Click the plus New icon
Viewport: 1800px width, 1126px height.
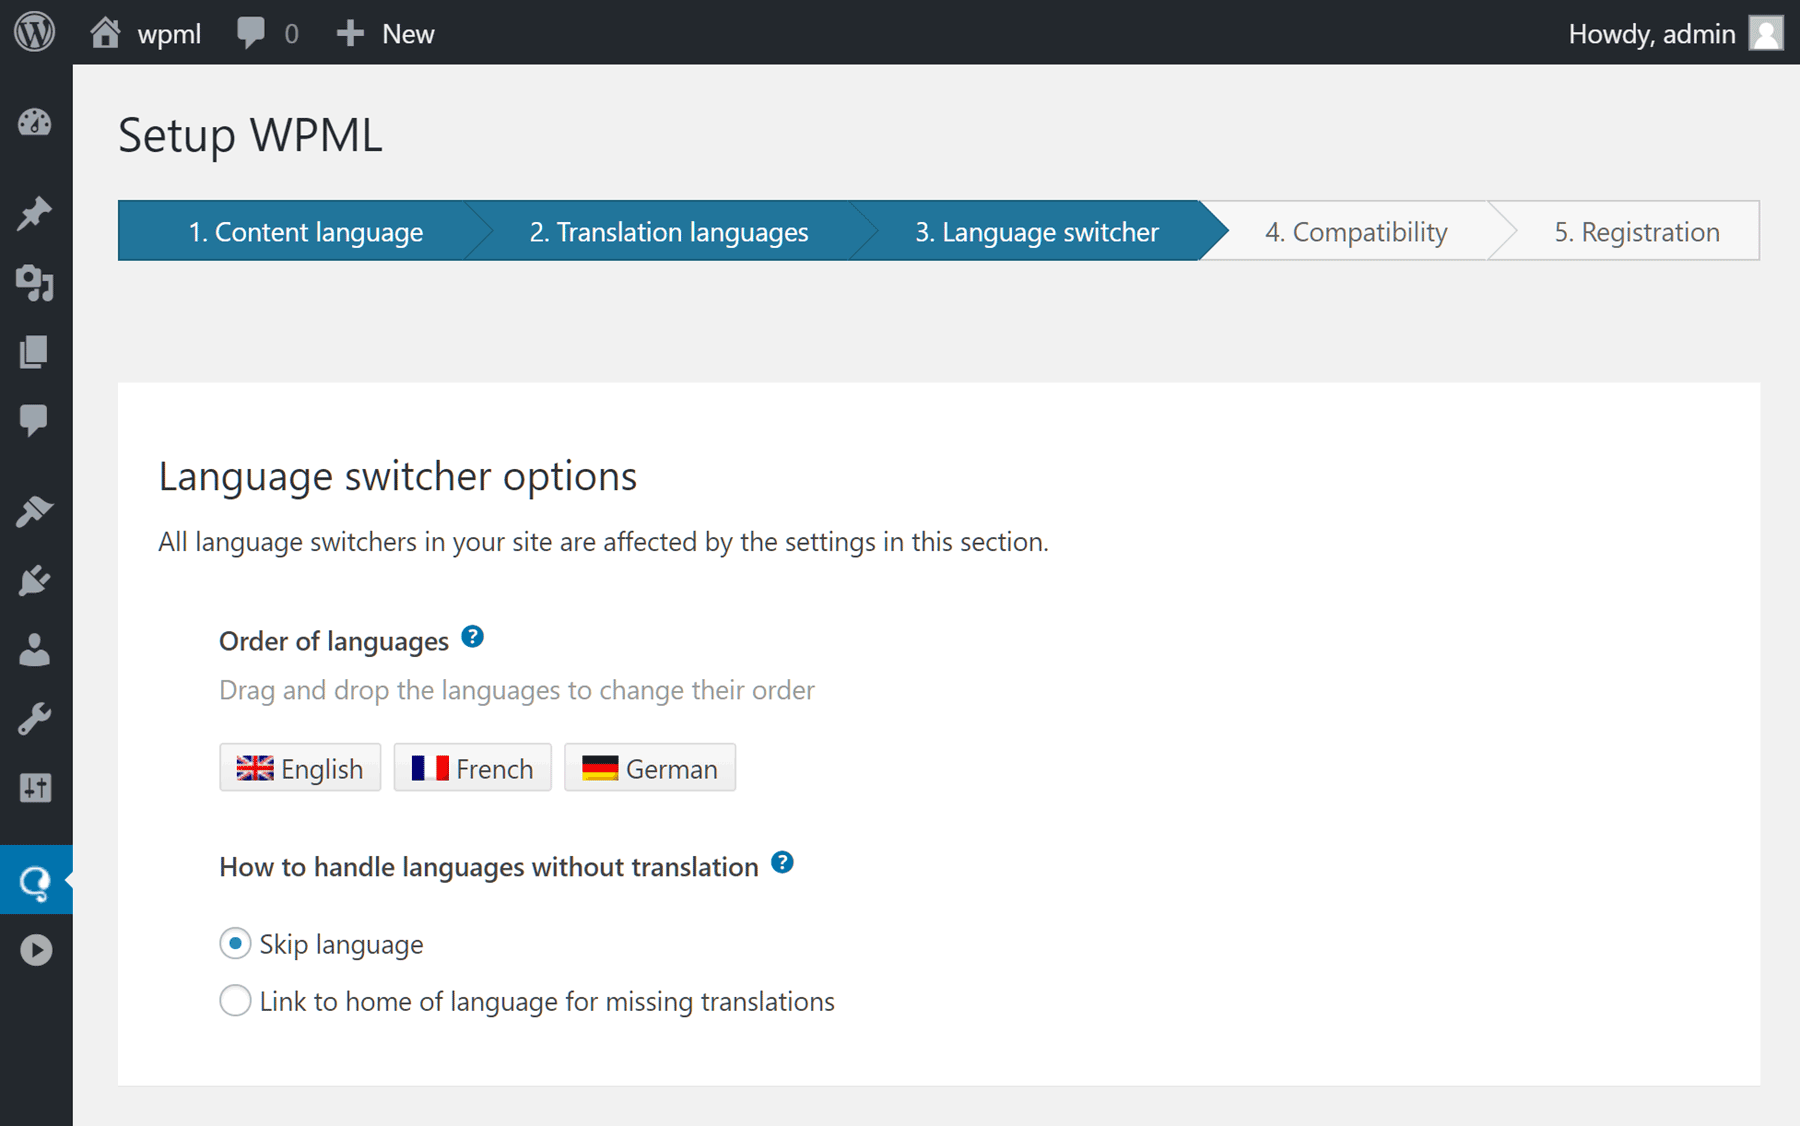click(x=350, y=33)
